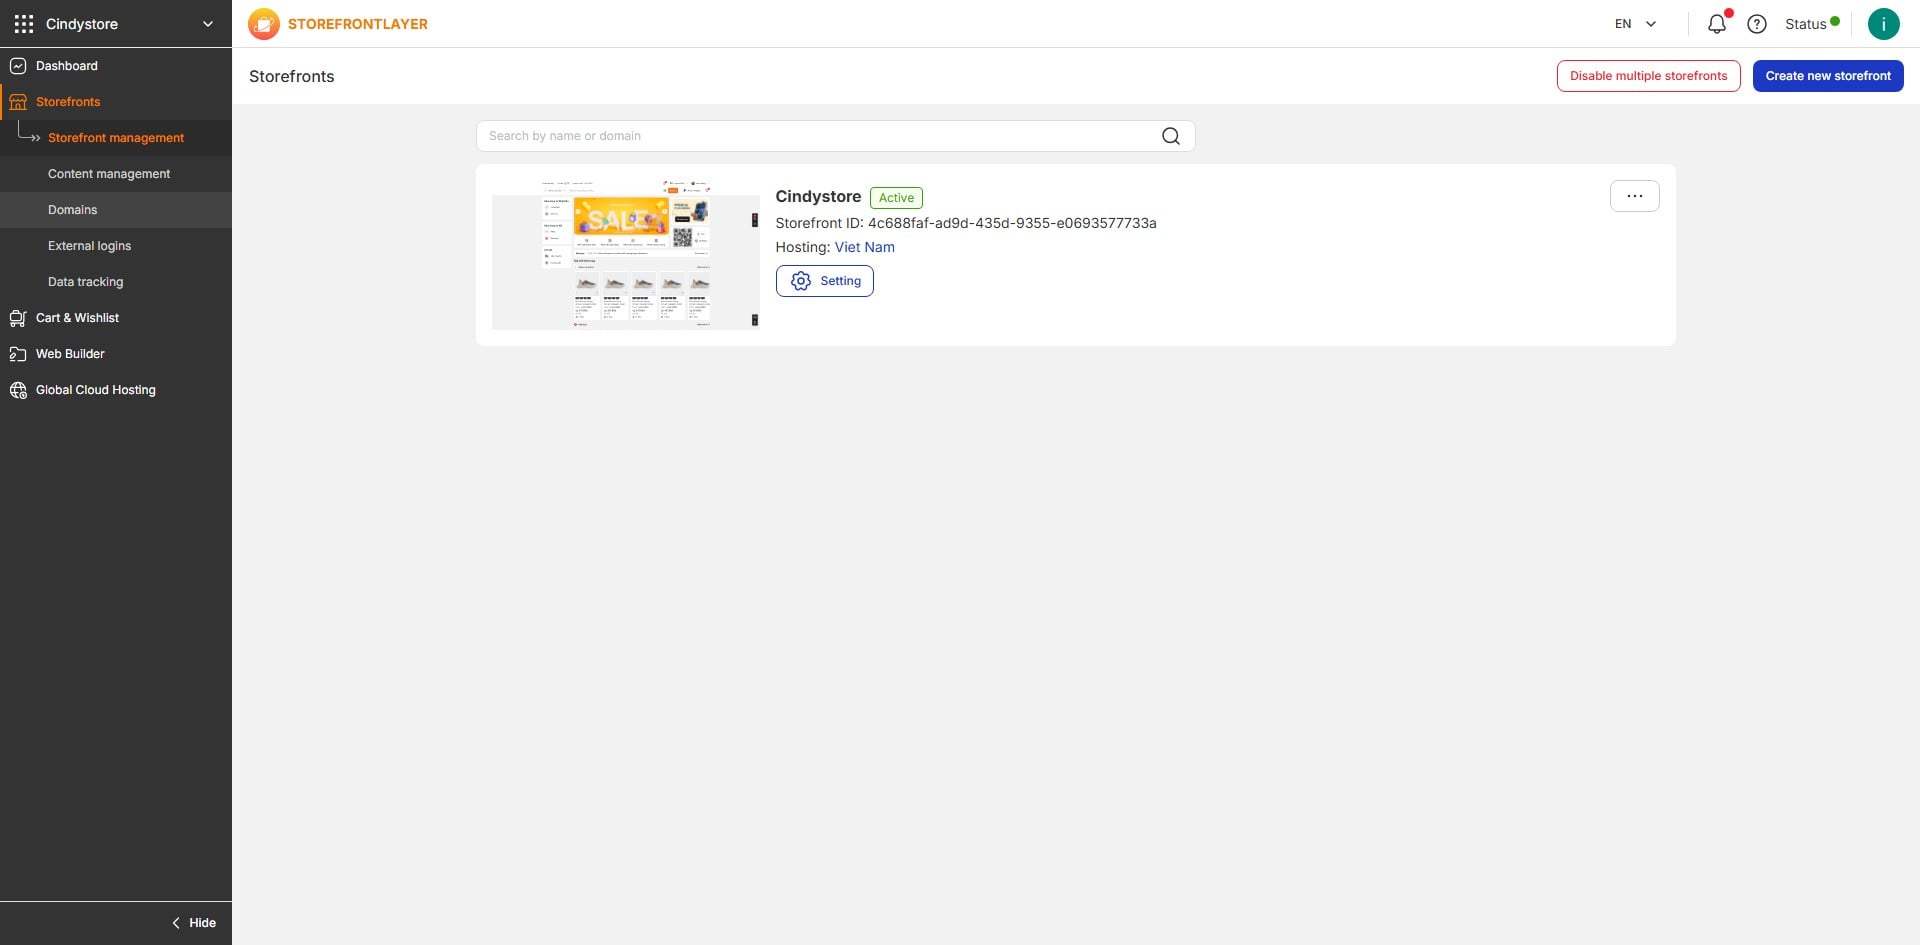The width and height of the screenshot is (1920, 945).
Task: Open the notification bell
Action: [1717, 23]
